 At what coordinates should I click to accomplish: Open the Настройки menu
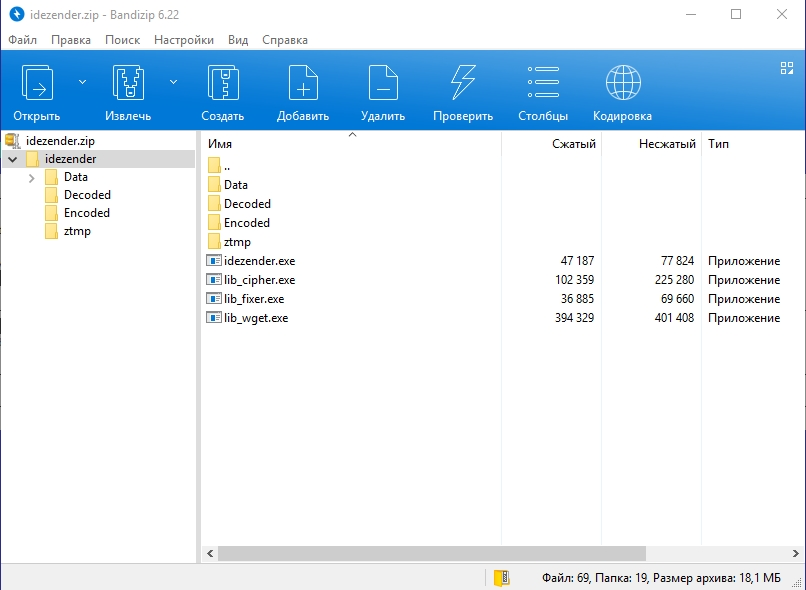coord(184,40)
